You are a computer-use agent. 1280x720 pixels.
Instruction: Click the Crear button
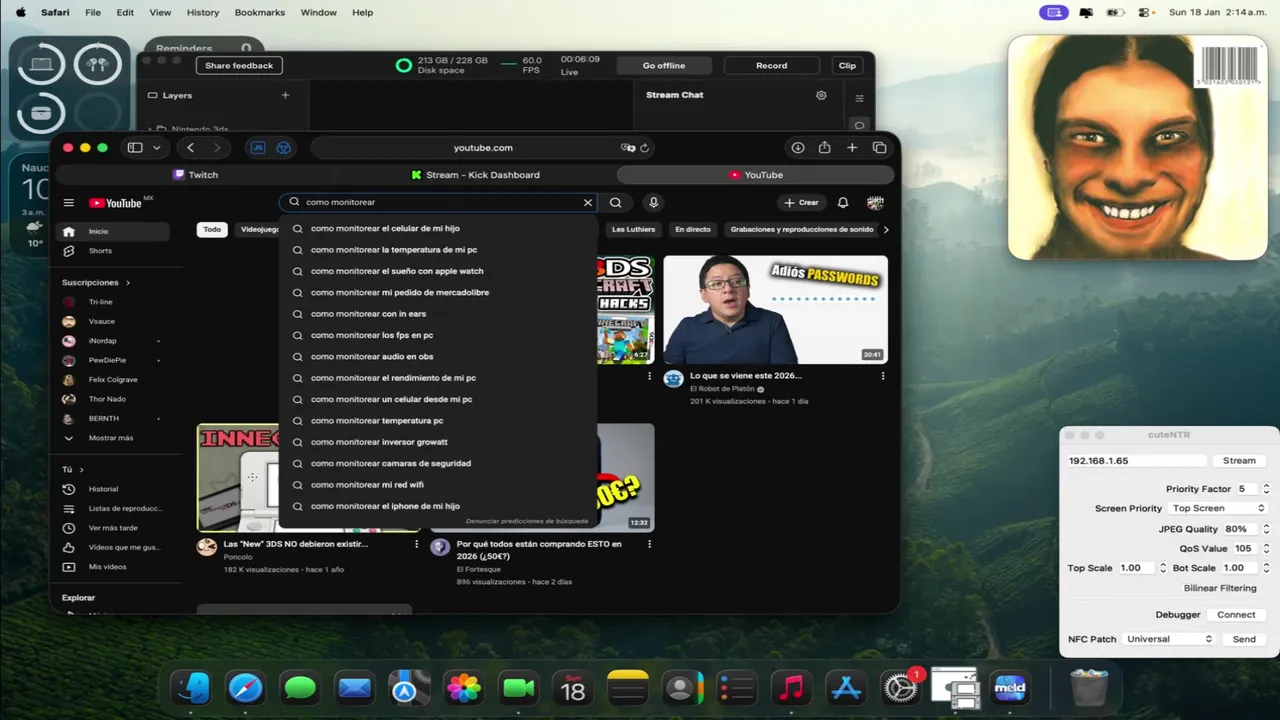tap(801, 202)
